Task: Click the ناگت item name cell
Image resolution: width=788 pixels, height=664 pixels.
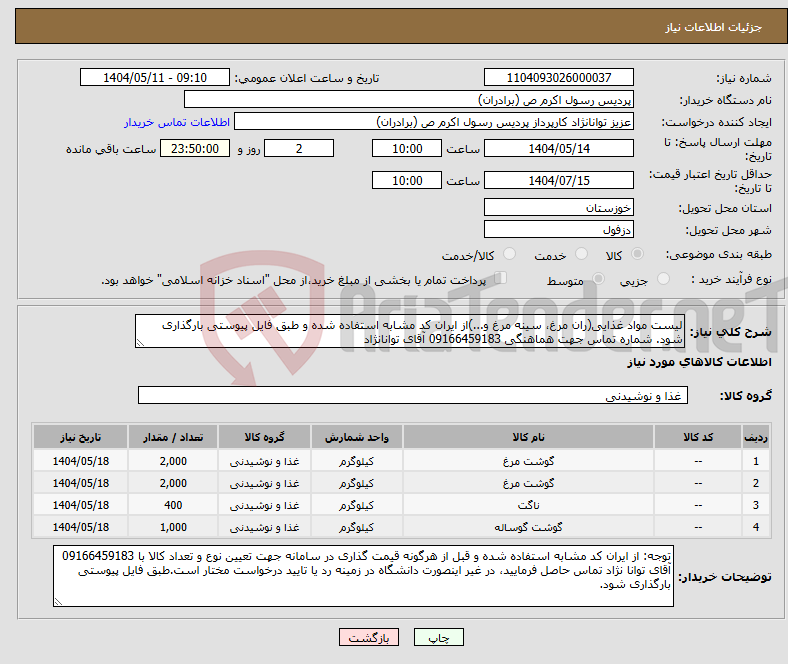Action: pyautogui.click(x=528, y=505)
